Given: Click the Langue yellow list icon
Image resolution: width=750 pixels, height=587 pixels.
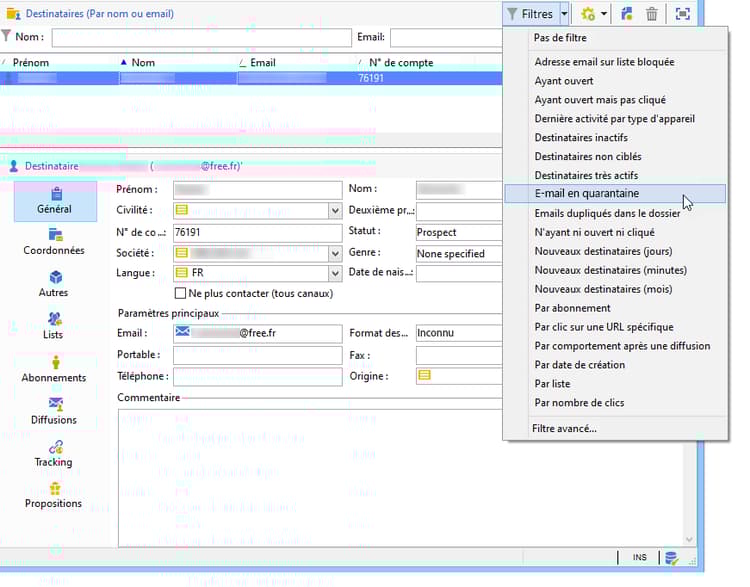Looking at the screenshot, I should [181, 273].
